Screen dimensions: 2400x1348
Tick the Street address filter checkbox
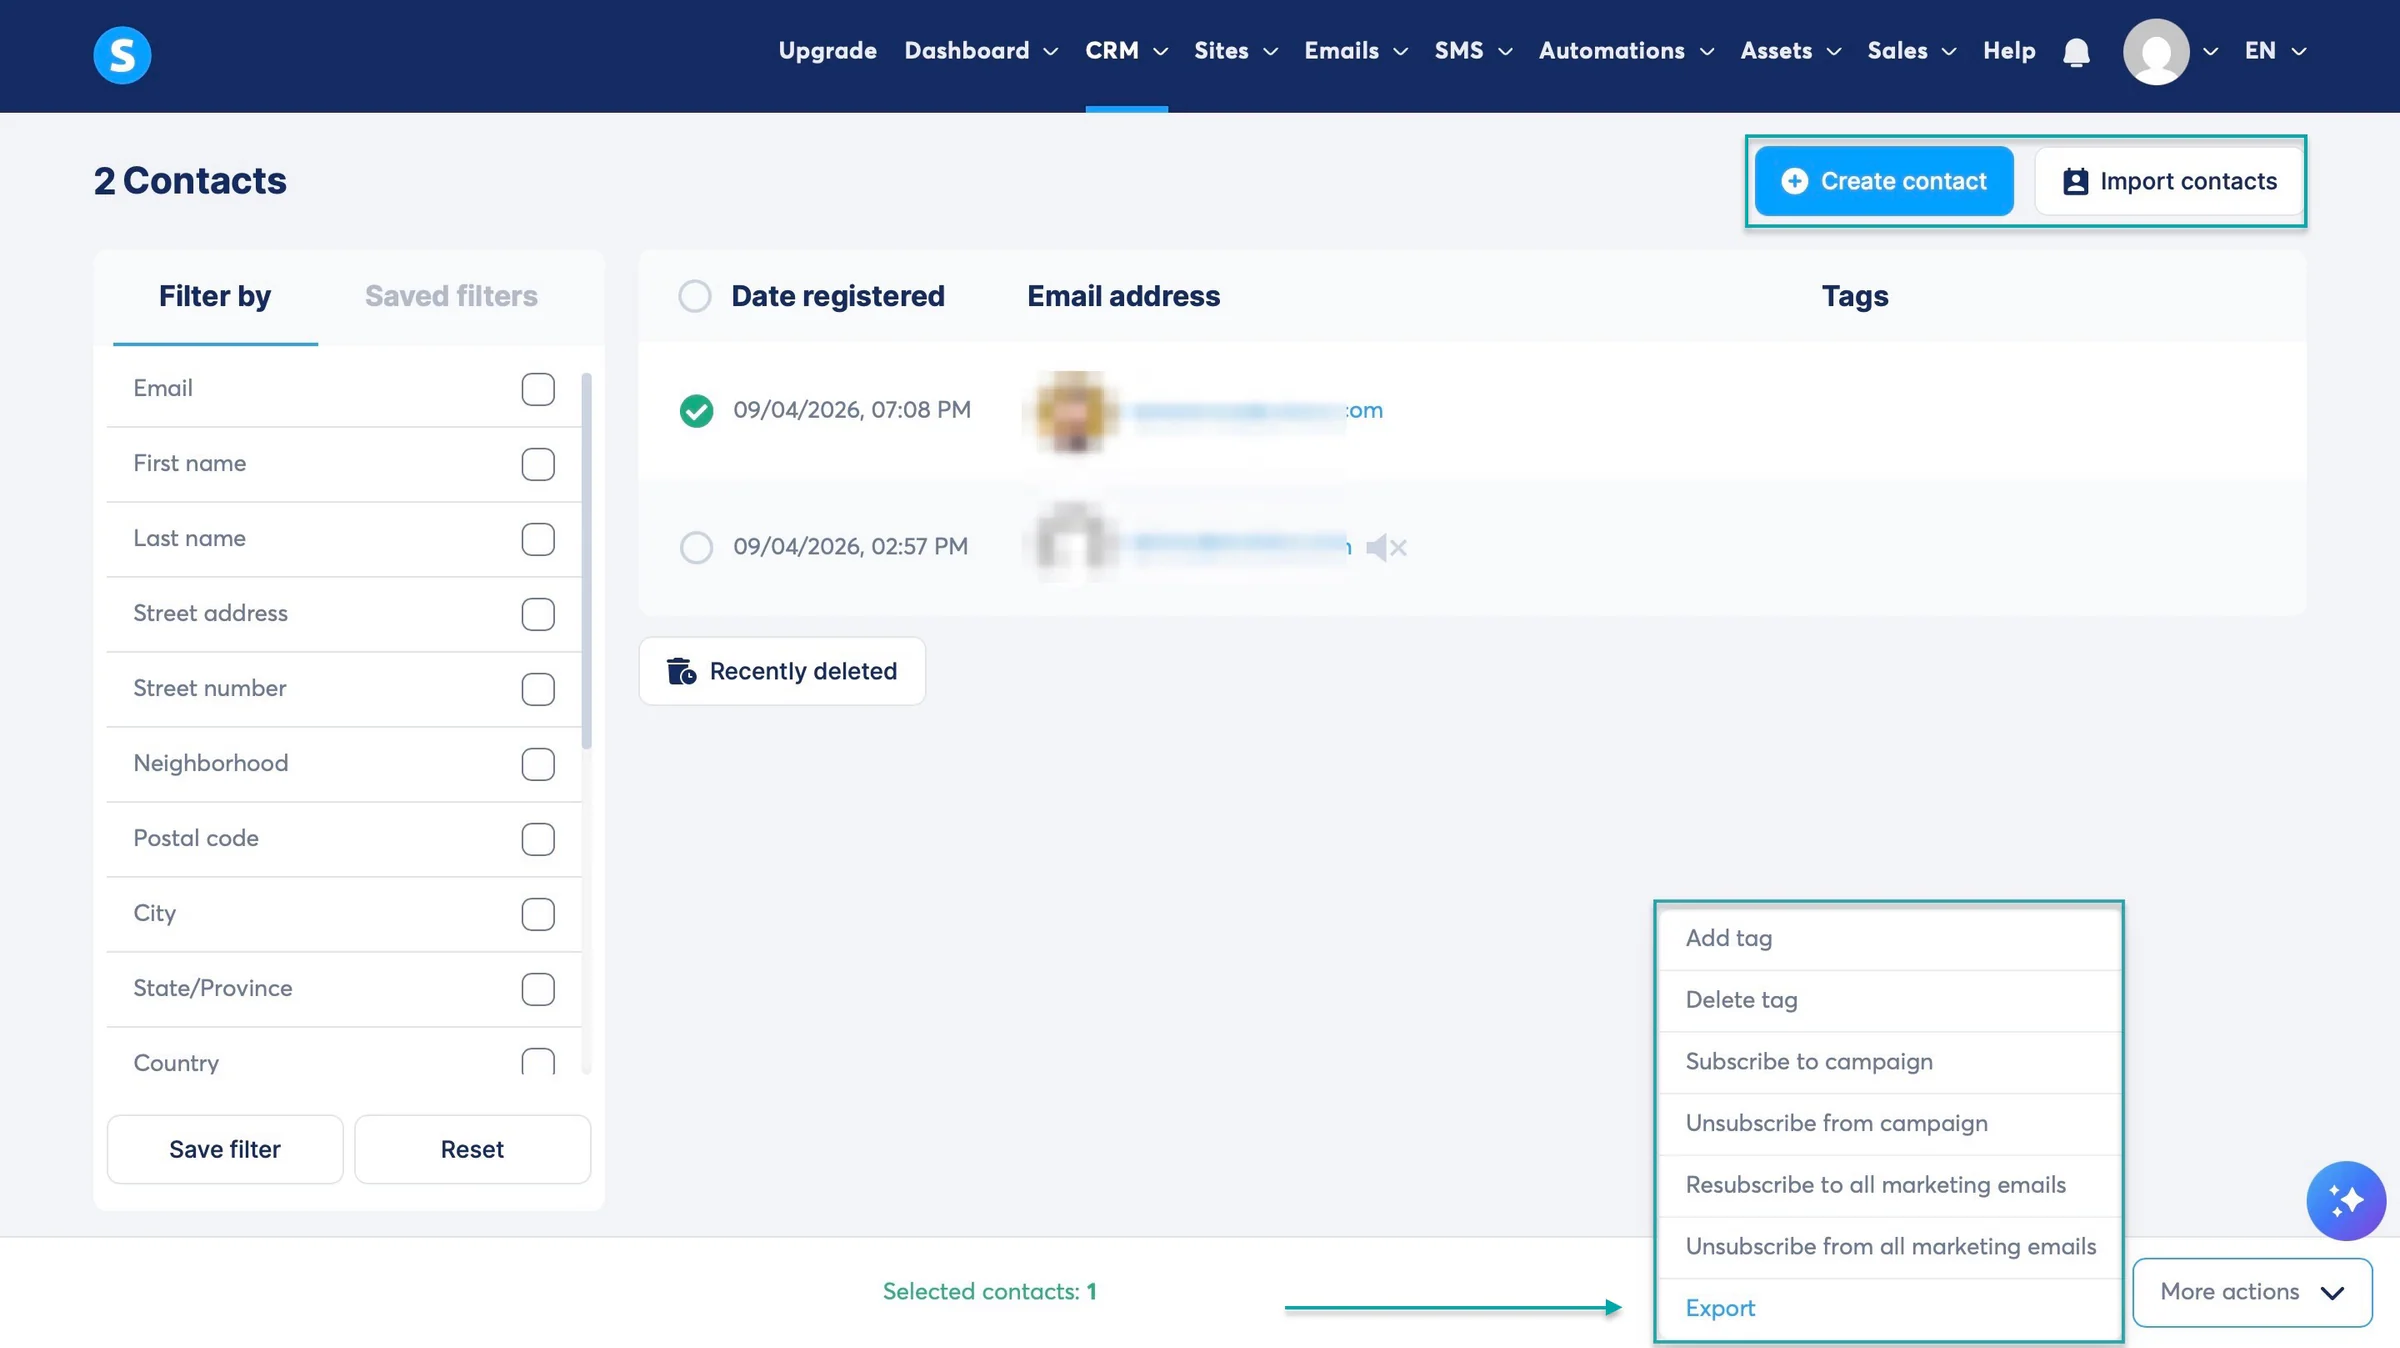pos(538,614)
